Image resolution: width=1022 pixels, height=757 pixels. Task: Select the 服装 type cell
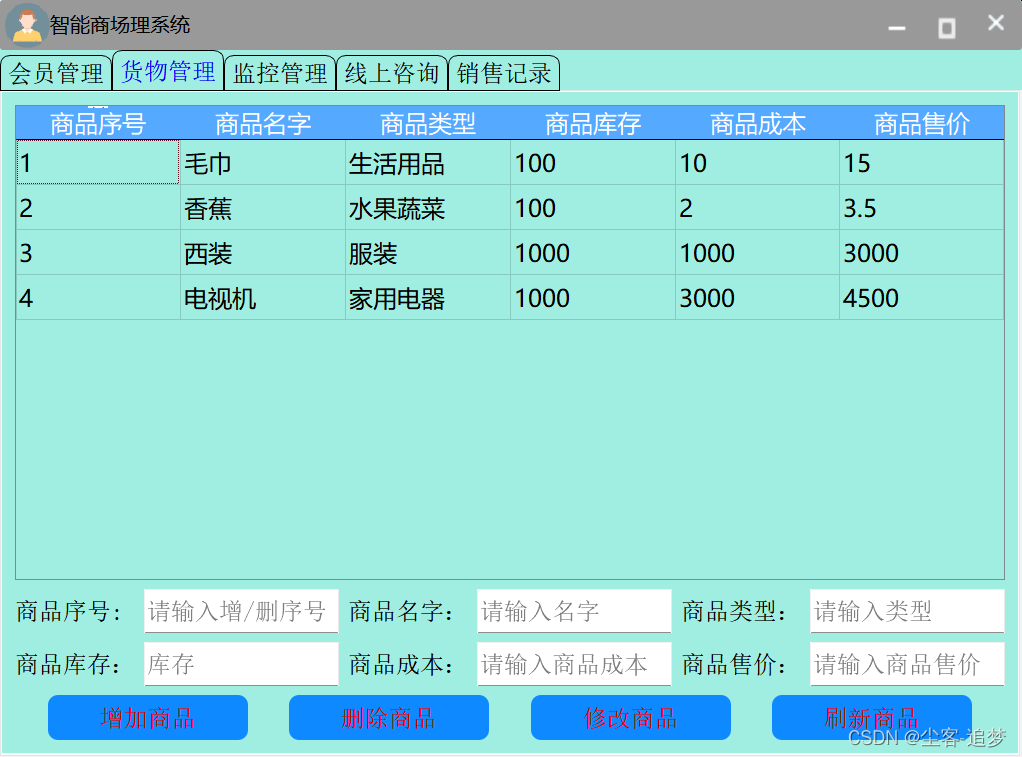click(x=428, y=252)
